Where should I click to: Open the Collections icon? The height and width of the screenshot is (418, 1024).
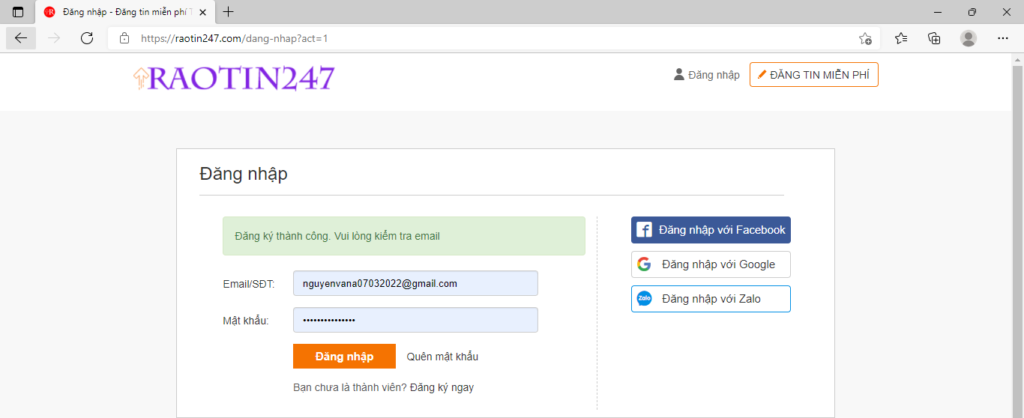pyautogui.click(x=935, y=39)
